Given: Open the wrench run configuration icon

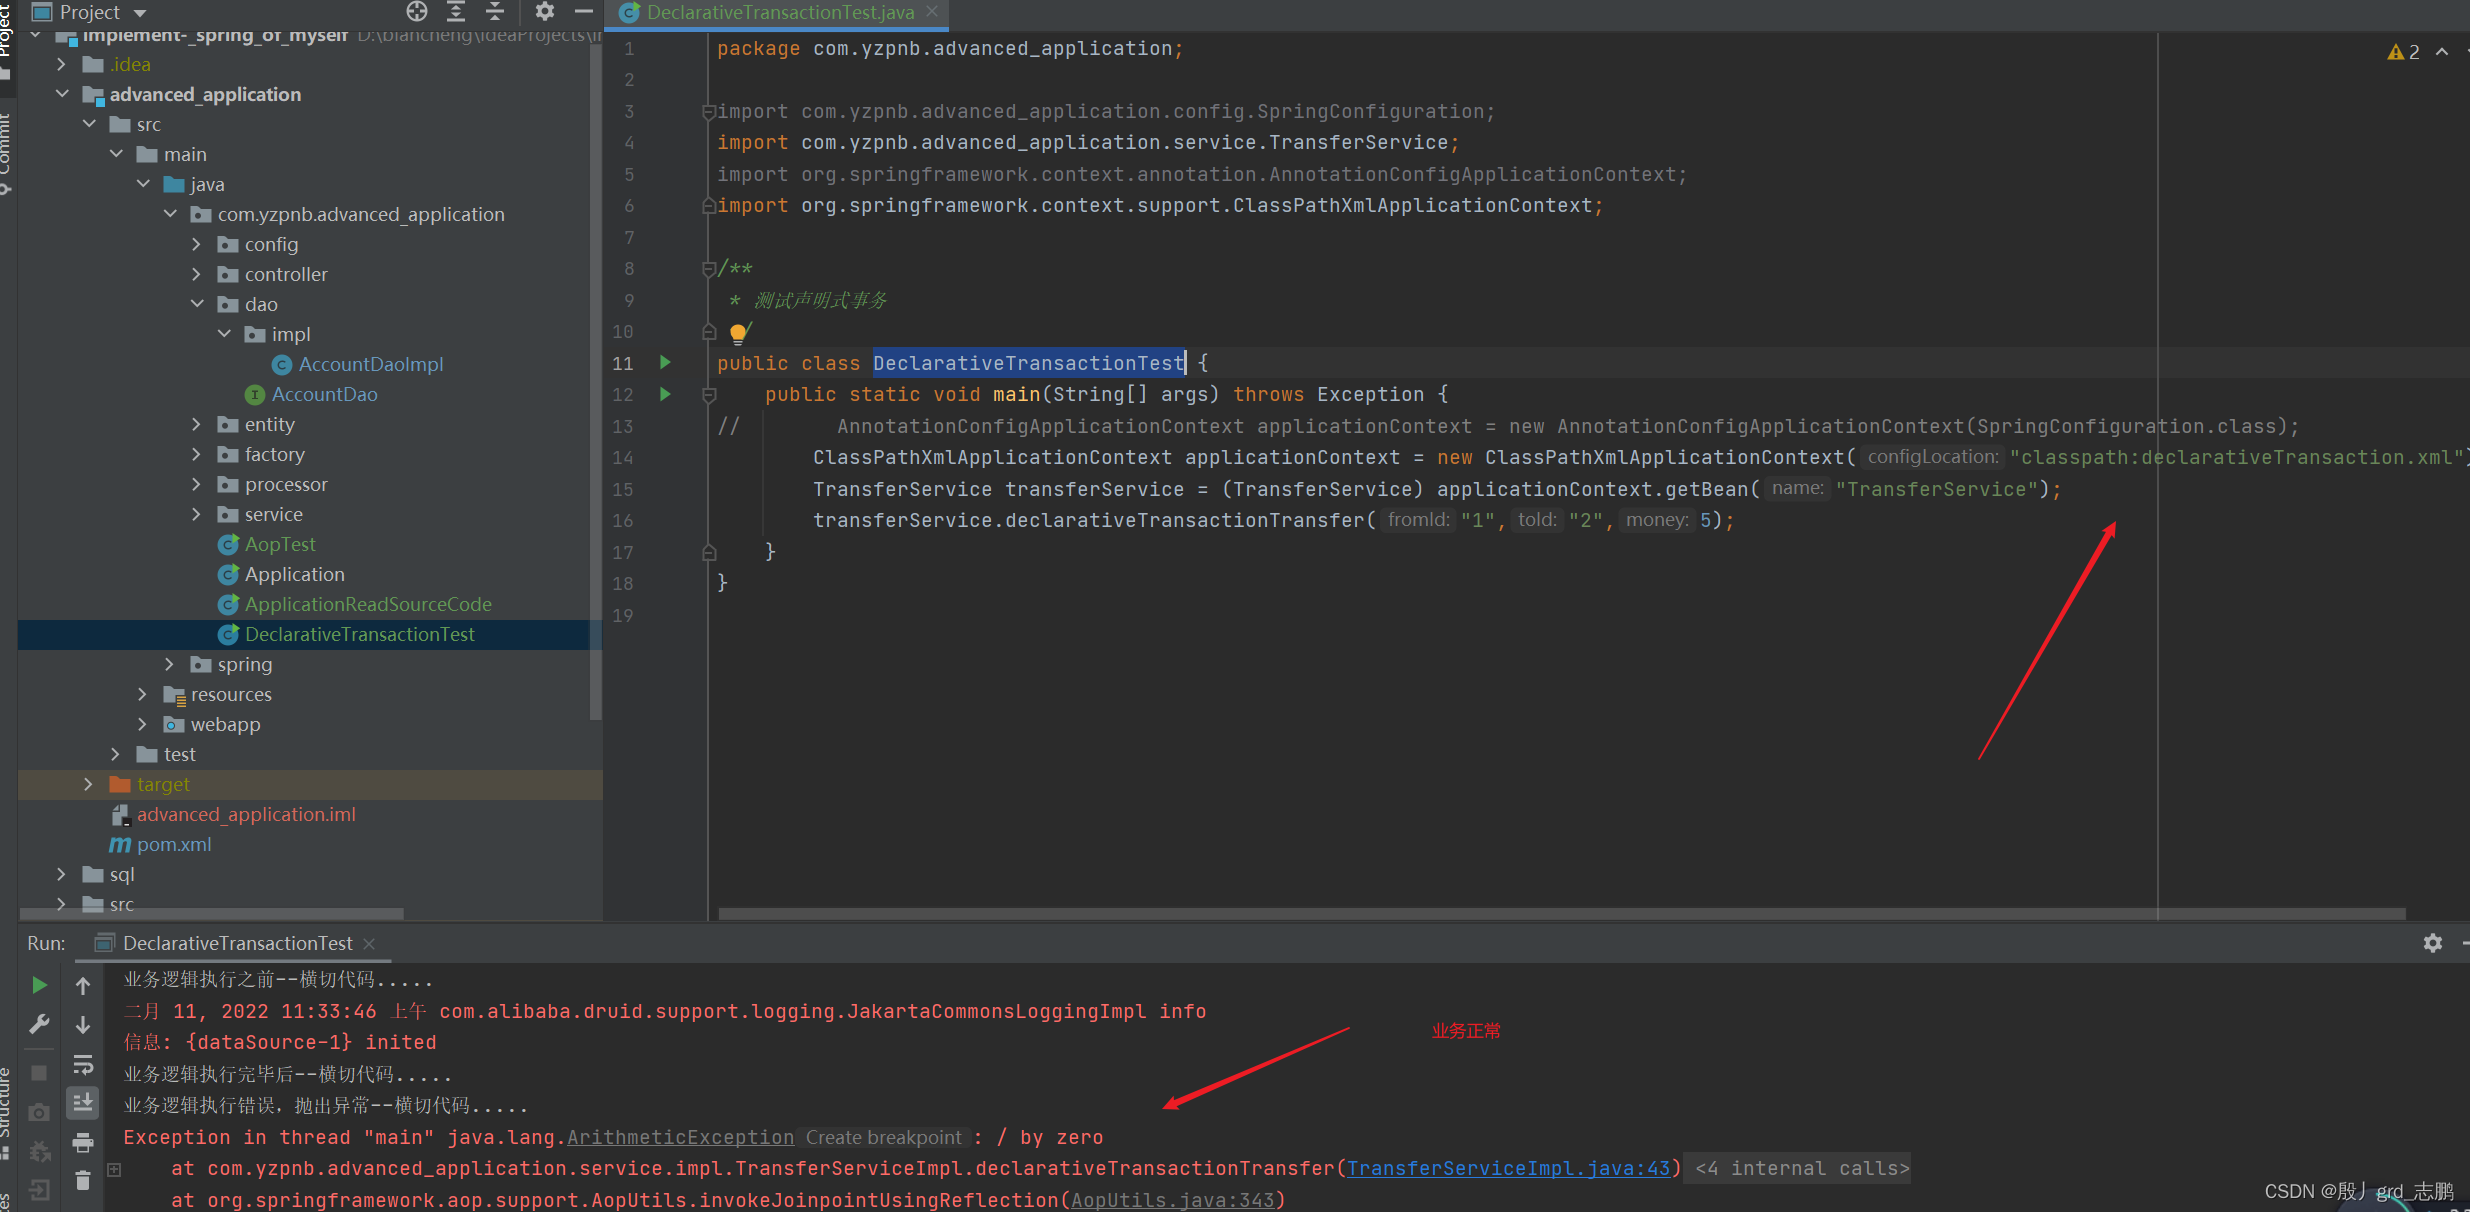Looking at the screenshot, I should click(39, 1024).
